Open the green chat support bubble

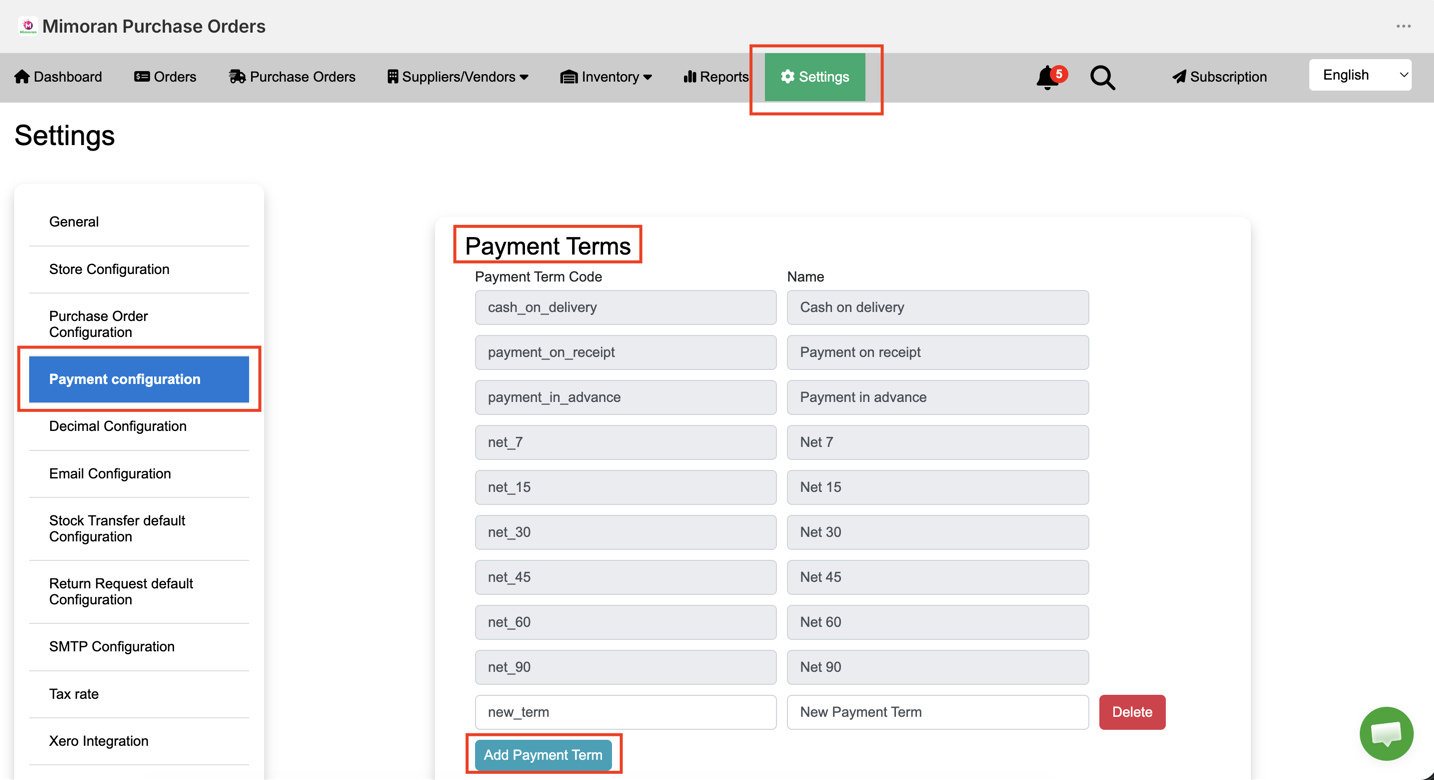pos(1386,733)
